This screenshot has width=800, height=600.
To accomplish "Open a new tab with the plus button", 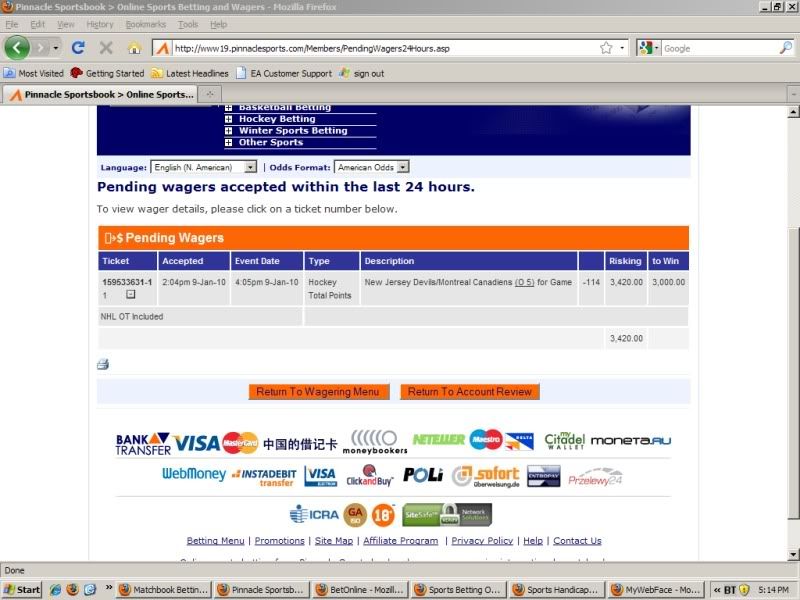I will 210,94.
